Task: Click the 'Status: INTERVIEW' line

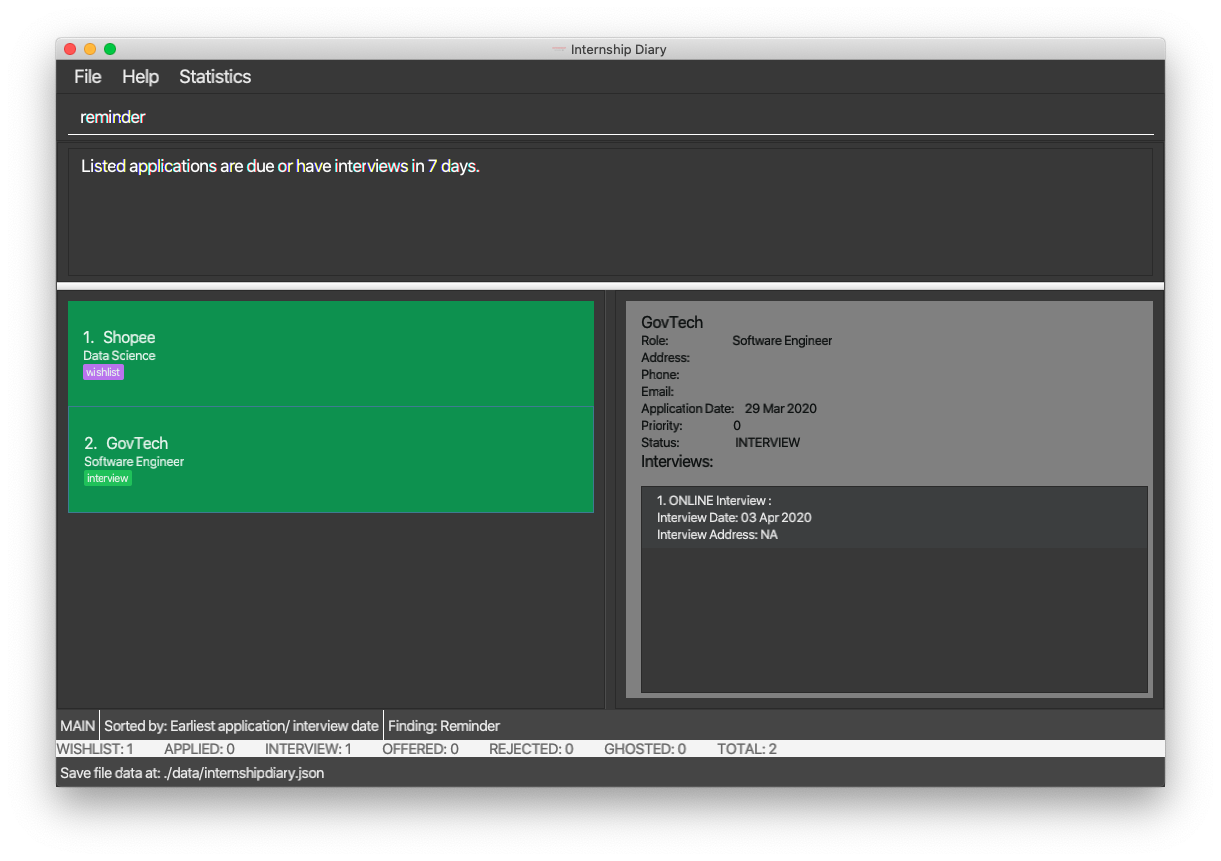Action: click(x=721, y=442)
